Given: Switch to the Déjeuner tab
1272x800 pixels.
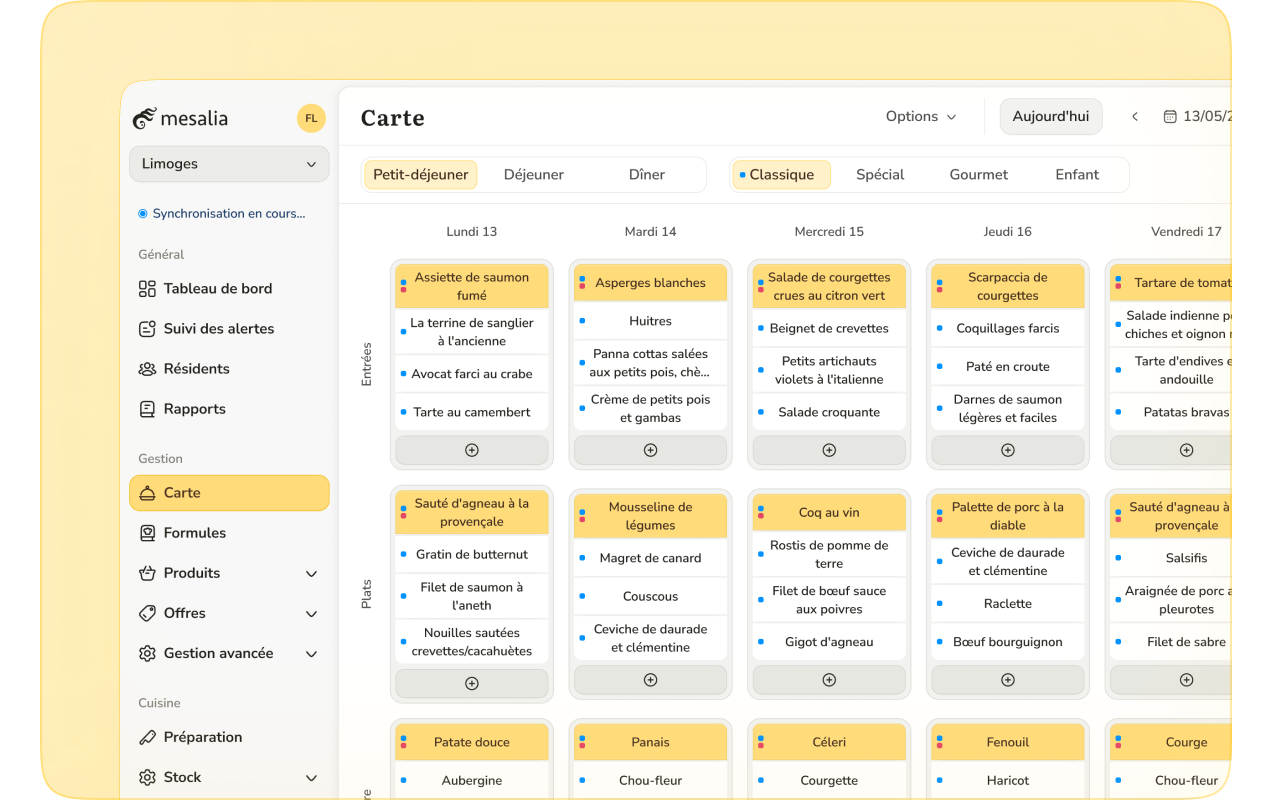Looking at the screenshot, I should tap(533, 175).
